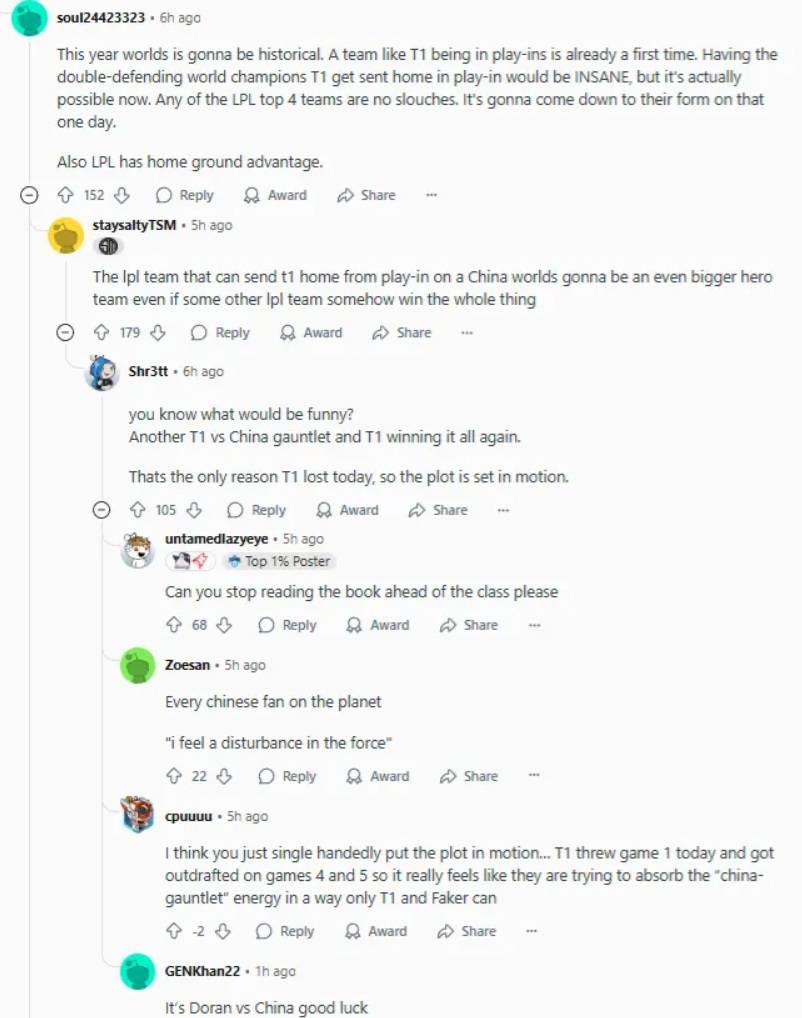Viewport: 802px width, 1018px height.
Task: Upvote Zoesan's comment
Action: point(173,776)
